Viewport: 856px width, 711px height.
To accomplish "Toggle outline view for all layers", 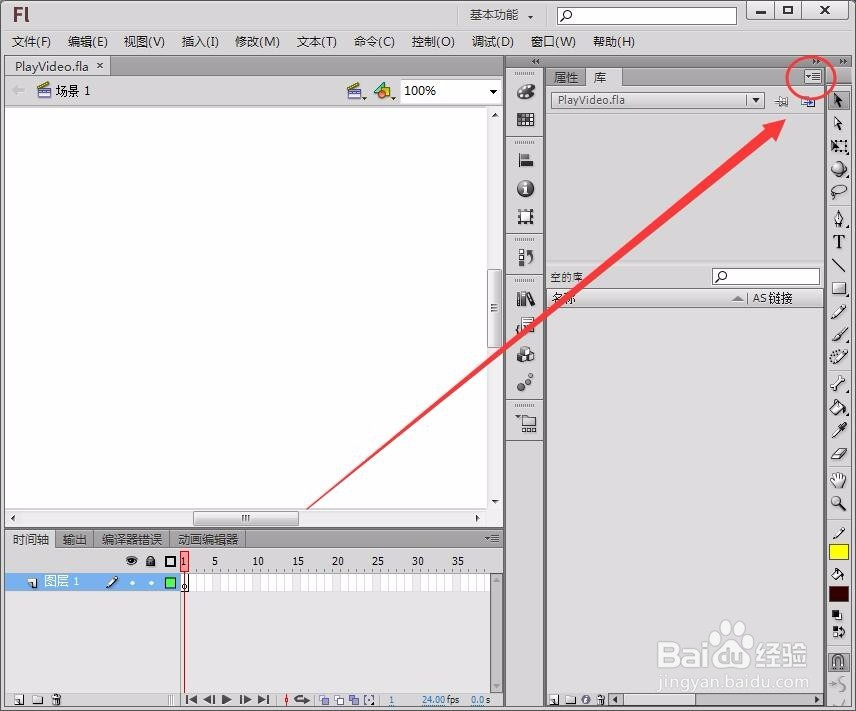I will point(170,561).
